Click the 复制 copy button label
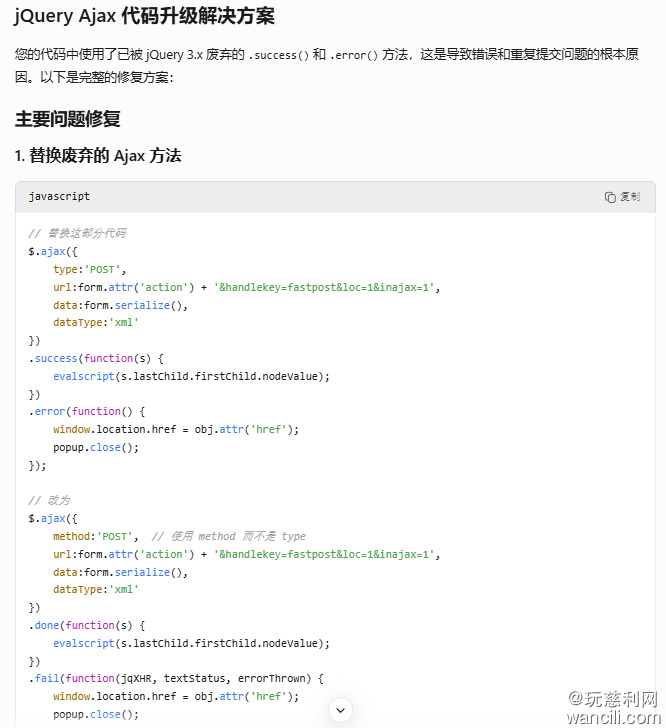This screenshot has width=666, height=728. point(630,197)
